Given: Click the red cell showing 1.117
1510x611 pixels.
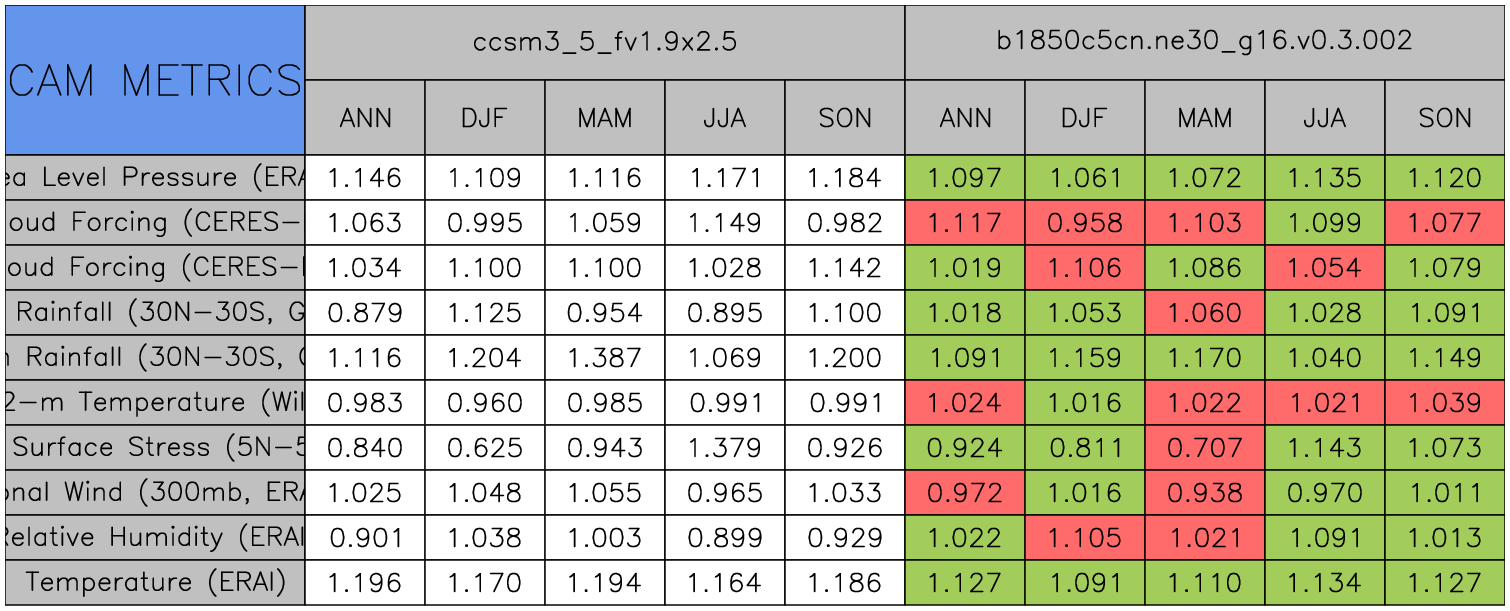Looking at the screenshot, I should tap(964, 223).
